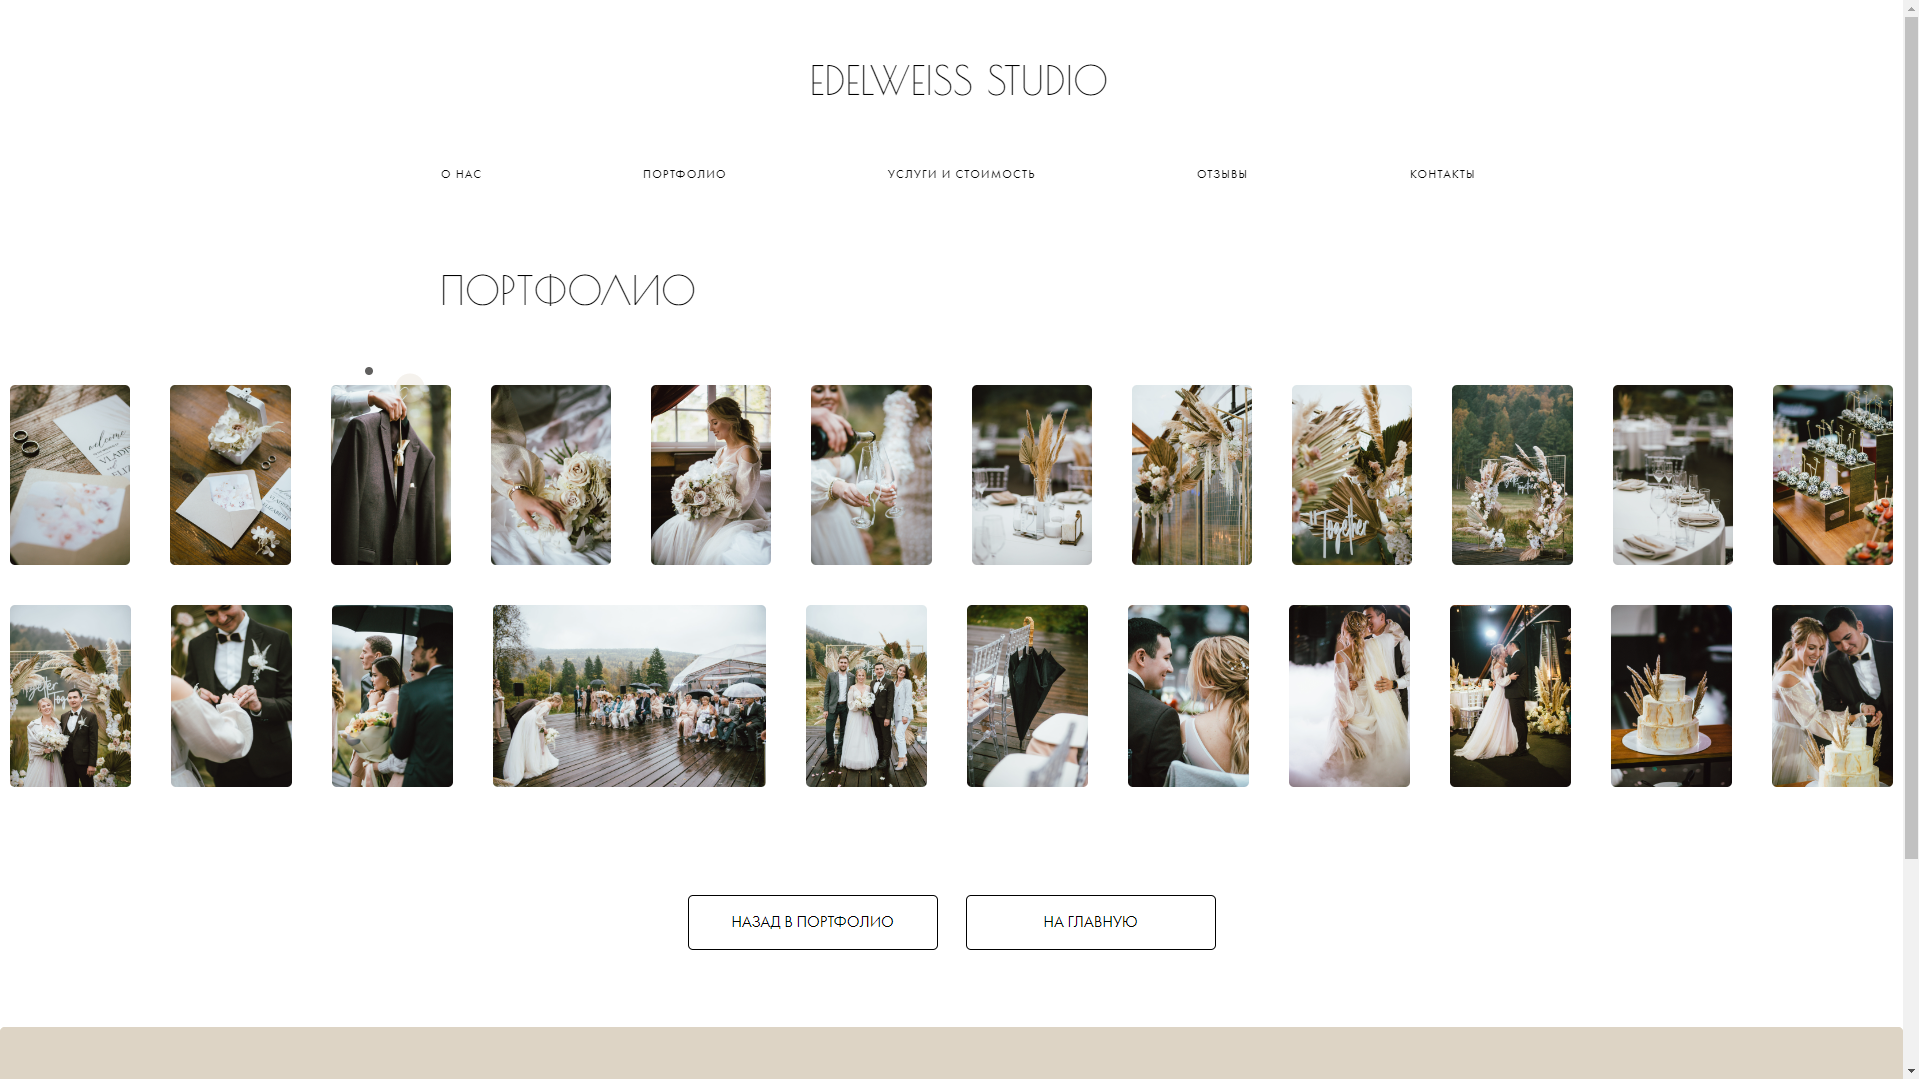
Task: Open photo of bride sitting by window
Action: coord(711,475)
